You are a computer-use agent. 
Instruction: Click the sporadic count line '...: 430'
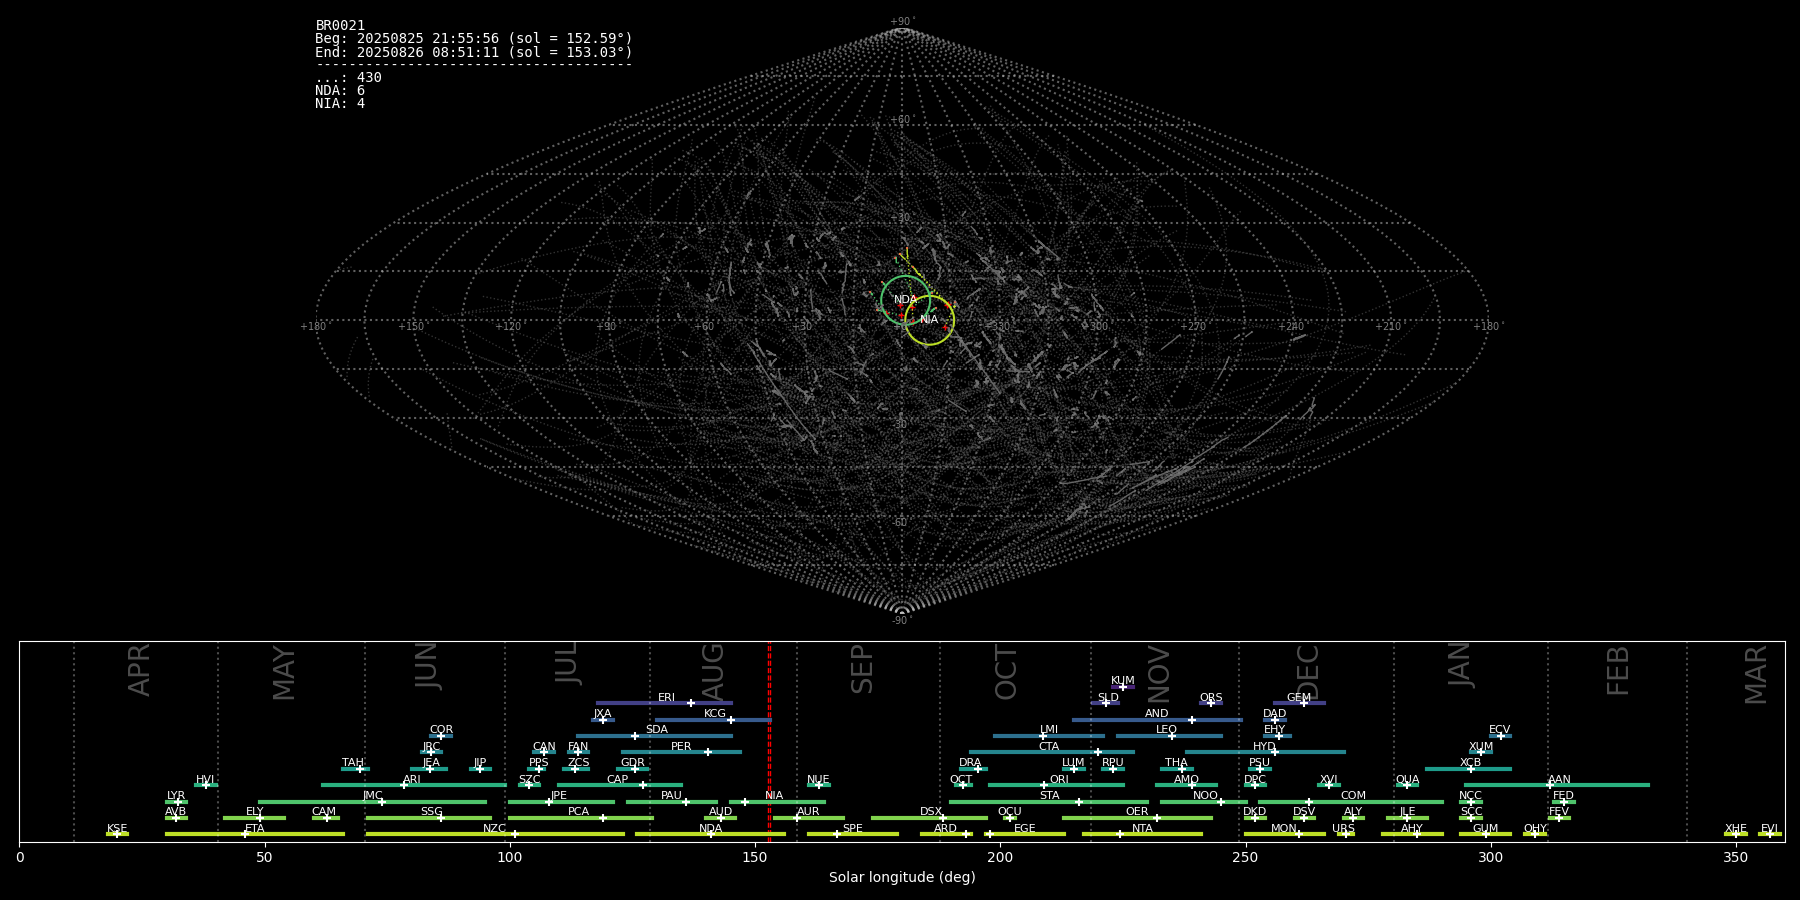point(348,78)
